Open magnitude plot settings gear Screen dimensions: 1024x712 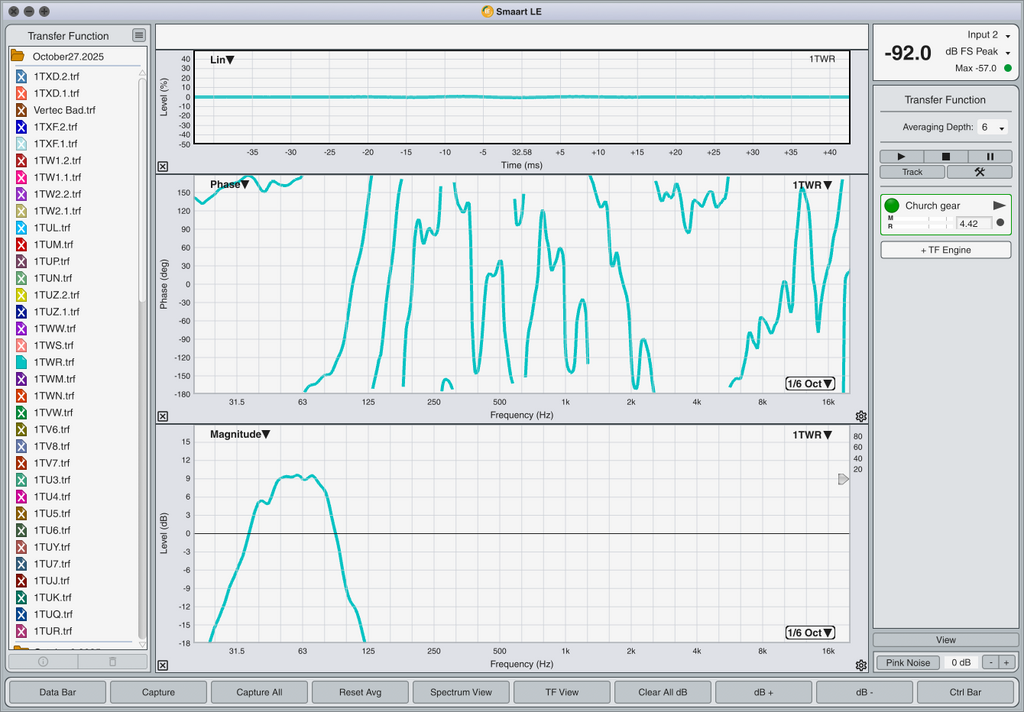861,665
